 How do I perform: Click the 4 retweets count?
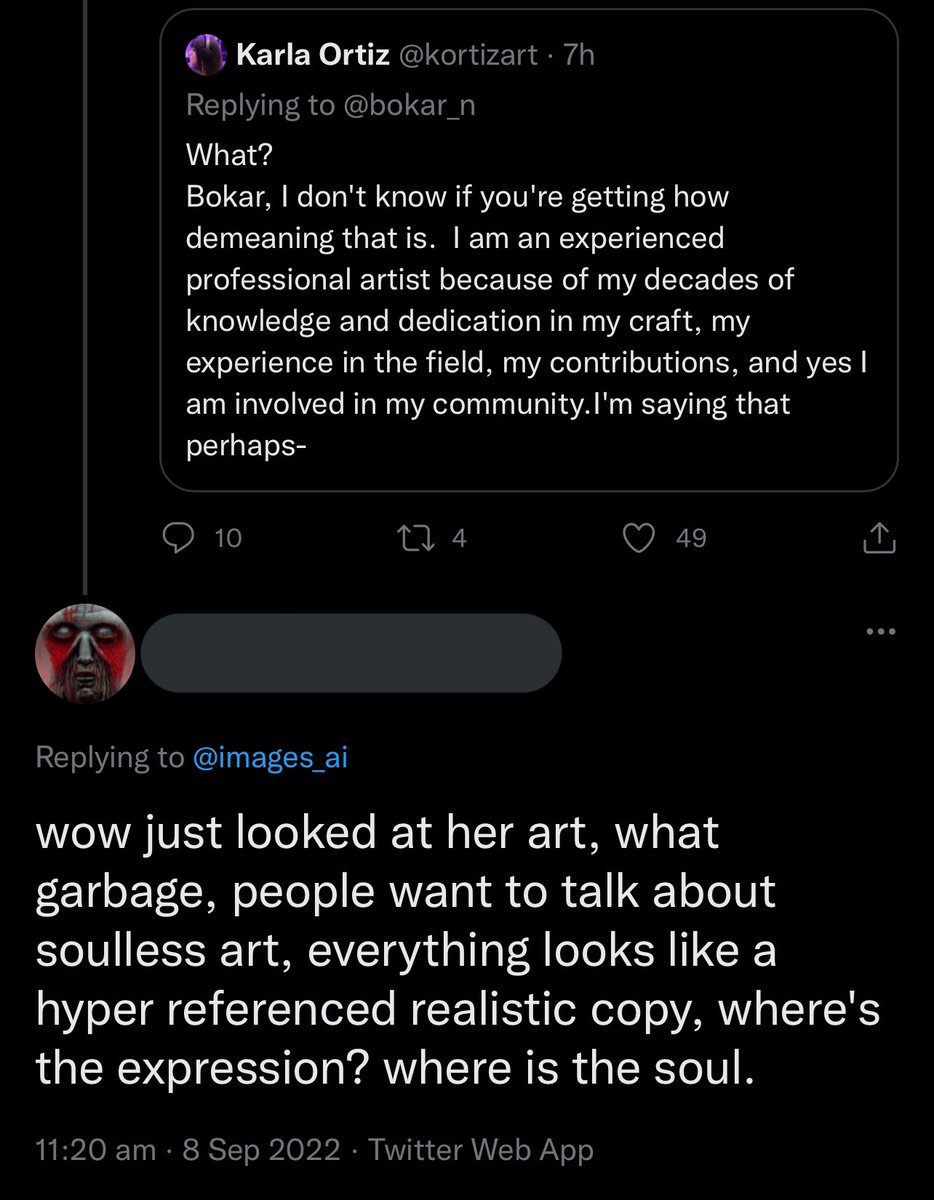(460, 539)
